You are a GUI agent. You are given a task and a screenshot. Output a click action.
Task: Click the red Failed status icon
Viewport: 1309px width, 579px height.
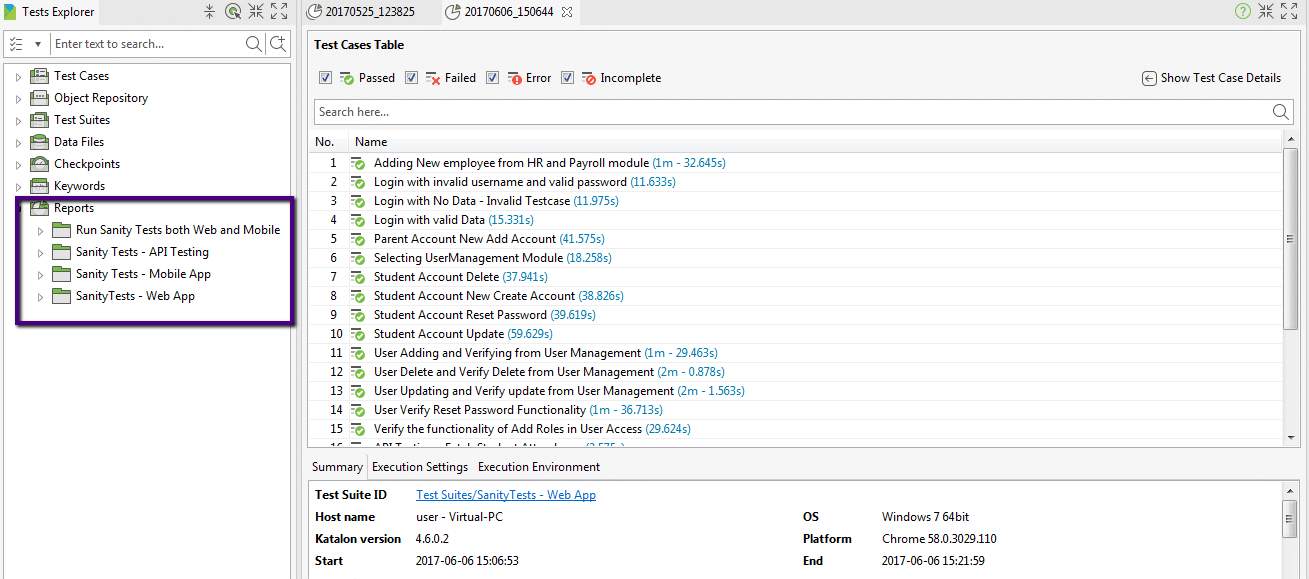coord(432,77)
